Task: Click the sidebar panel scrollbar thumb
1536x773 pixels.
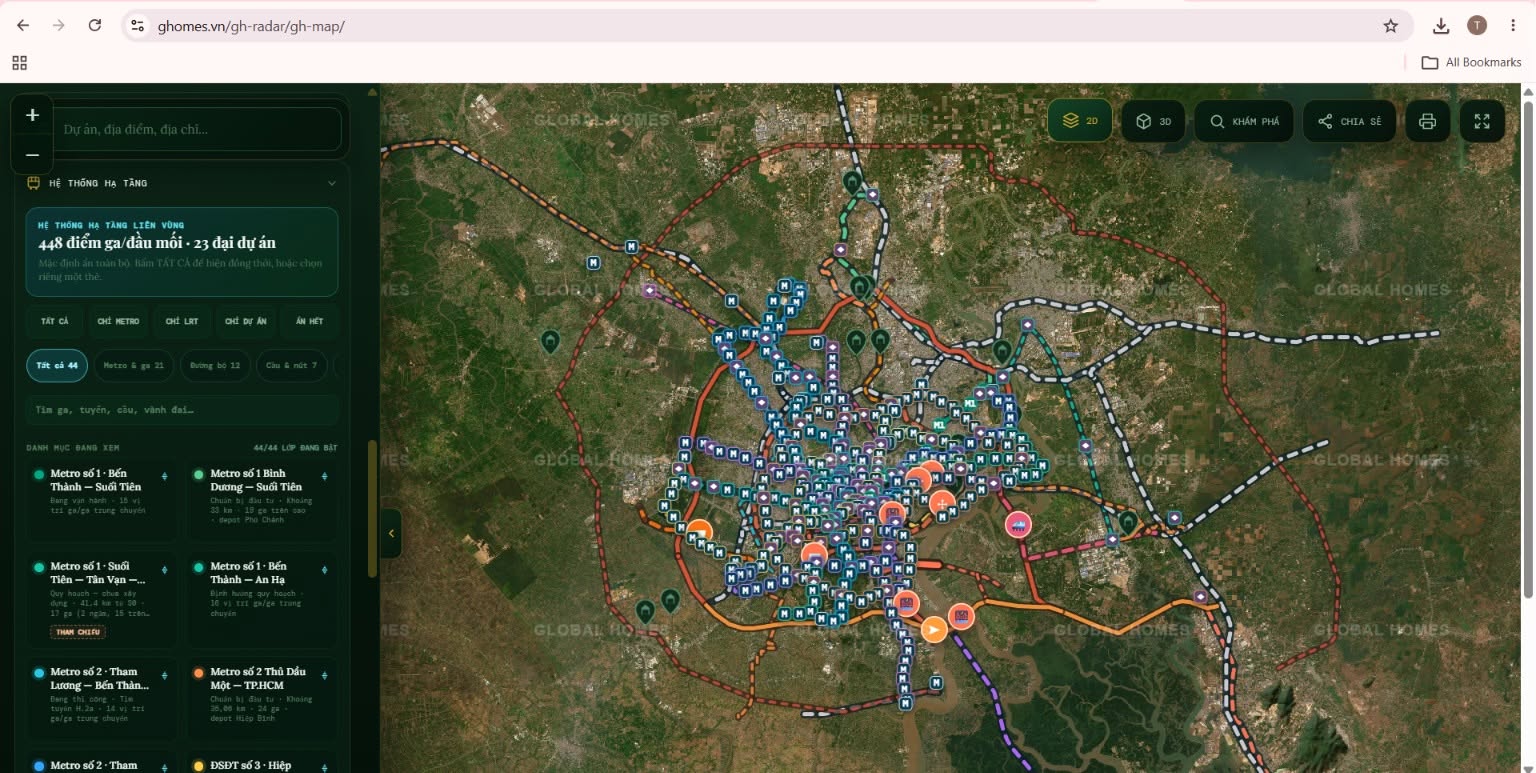Action: pyautogui.click(x=372, y=508)
